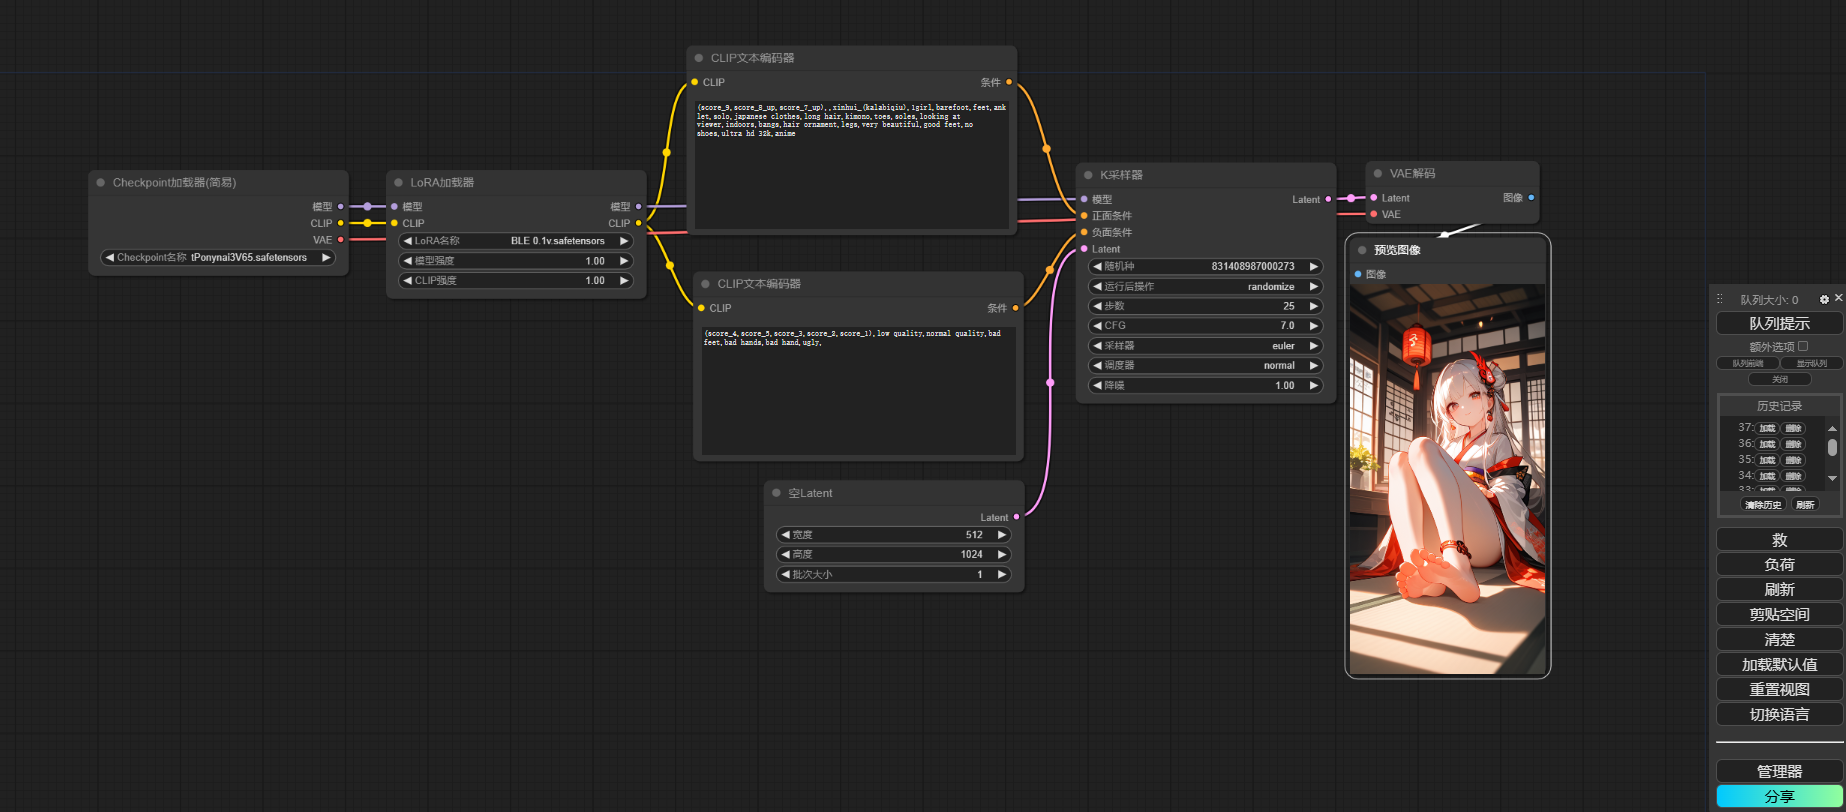Click the 重置视图 button
Screen dimensions: 1846x812
click(1779, 690)
